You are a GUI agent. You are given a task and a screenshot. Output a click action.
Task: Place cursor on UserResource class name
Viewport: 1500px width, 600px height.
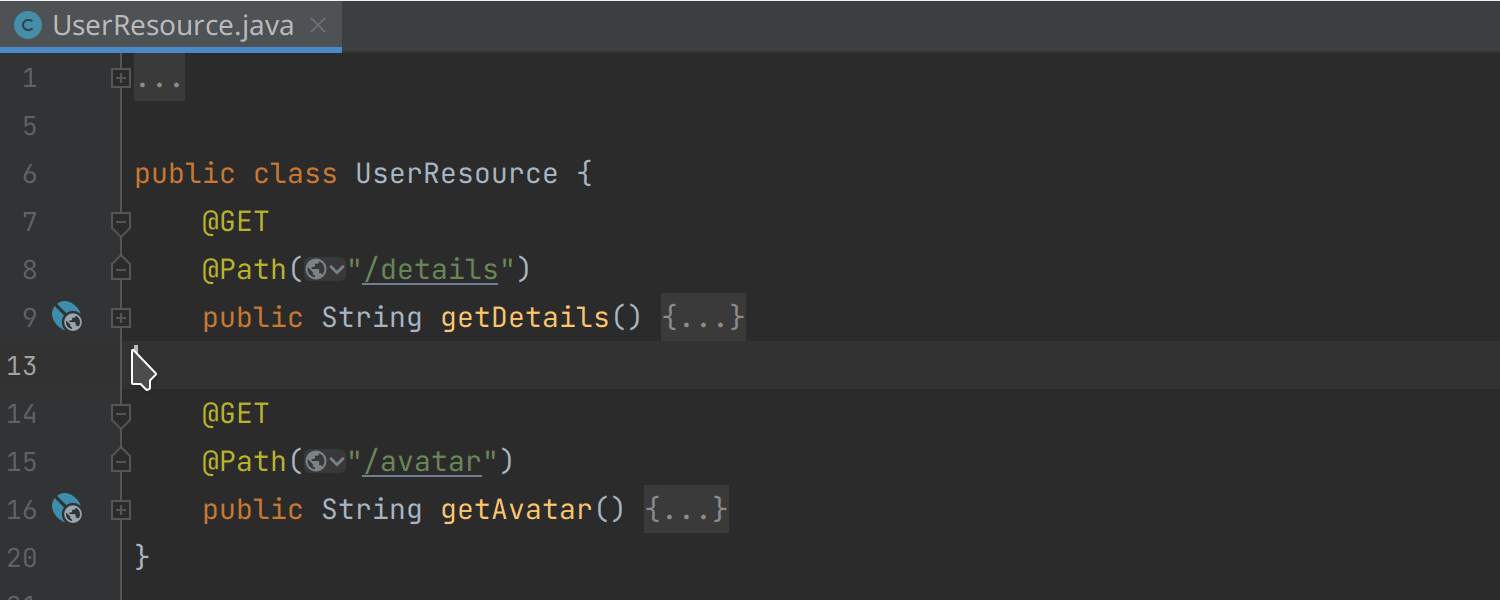pos(457,173)
